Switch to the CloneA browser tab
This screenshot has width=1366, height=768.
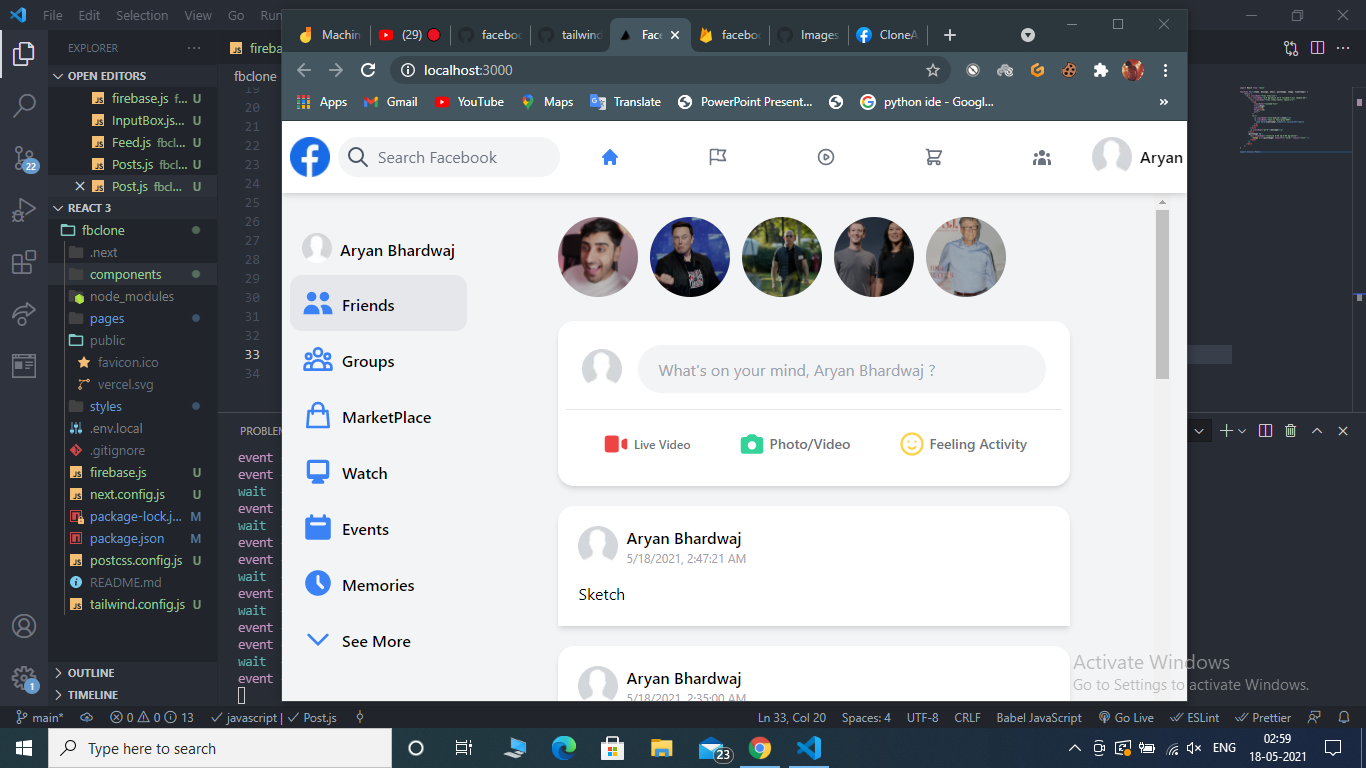tap(888, 35)
